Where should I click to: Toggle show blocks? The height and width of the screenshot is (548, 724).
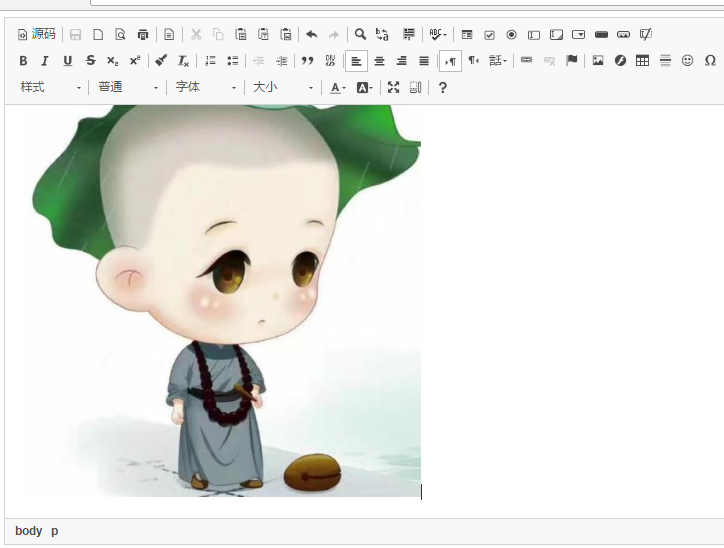click(416, 87)
